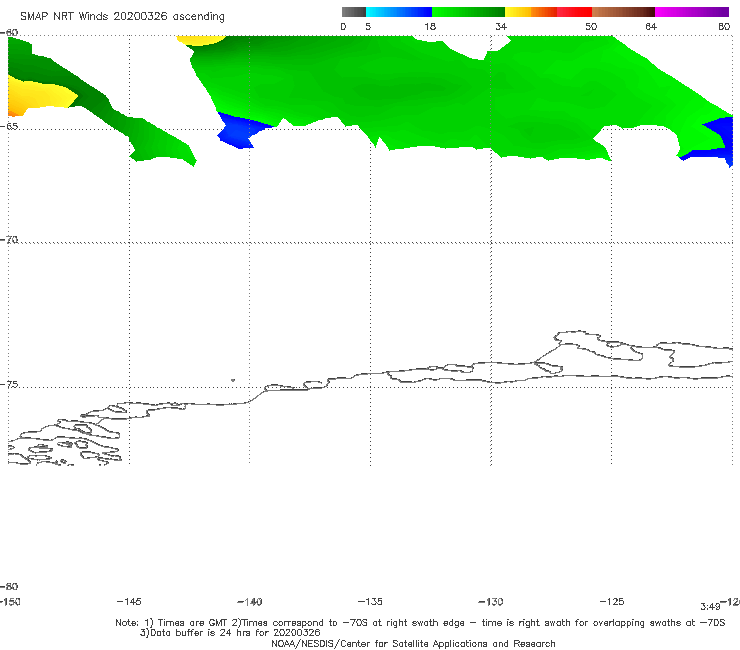Click the latitude label "-65"

9,126
